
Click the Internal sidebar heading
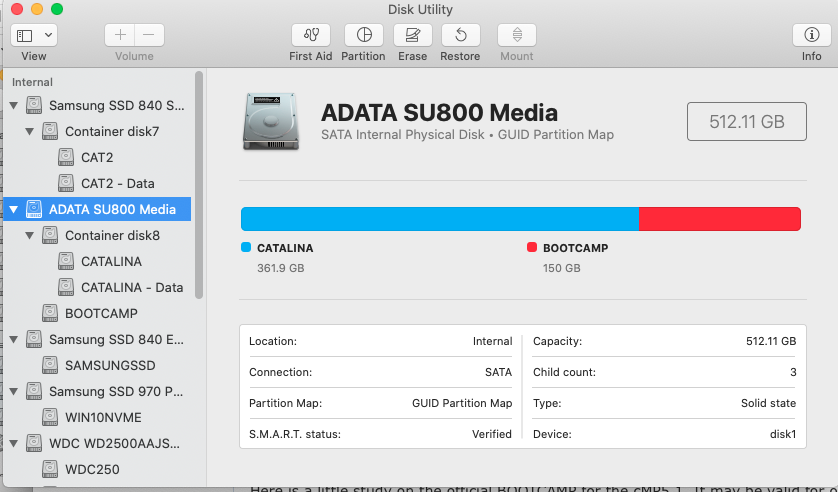32,82
